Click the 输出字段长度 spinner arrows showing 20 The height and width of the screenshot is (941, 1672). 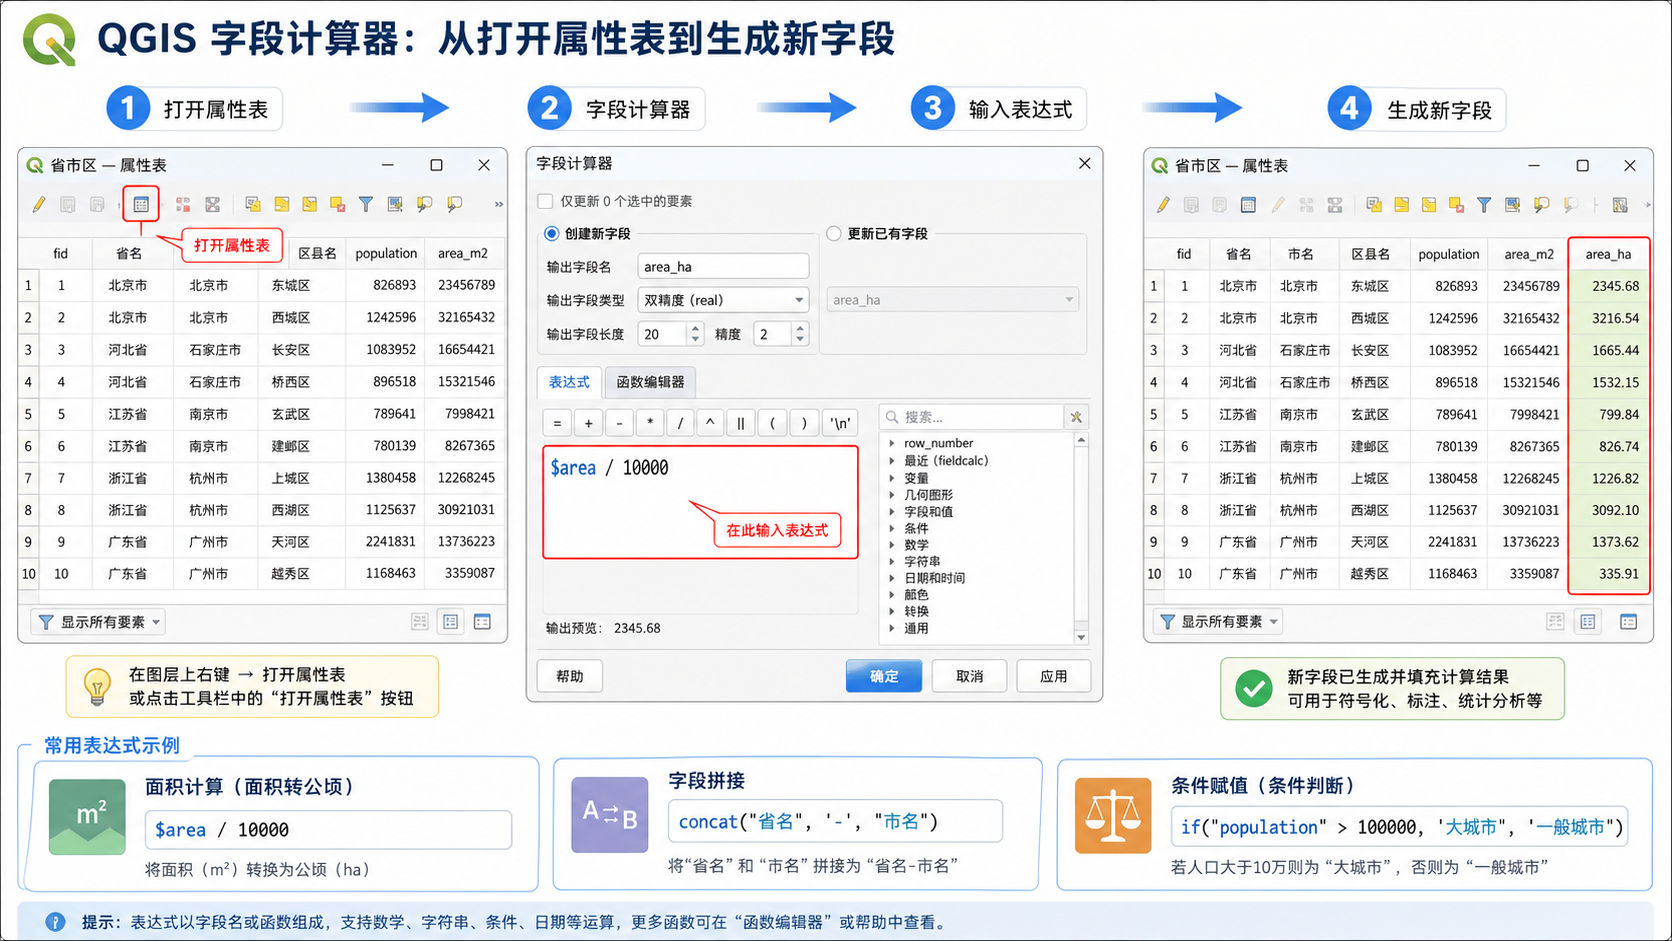click(x=696, y=334)
